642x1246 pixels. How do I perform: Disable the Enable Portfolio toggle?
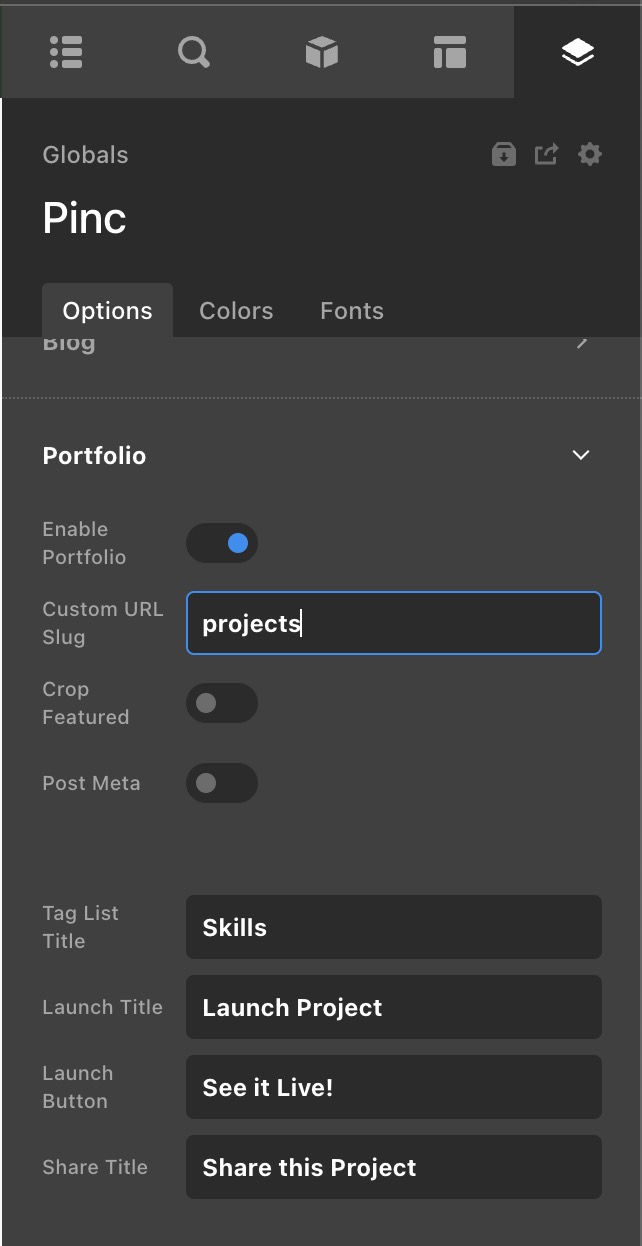222,543
